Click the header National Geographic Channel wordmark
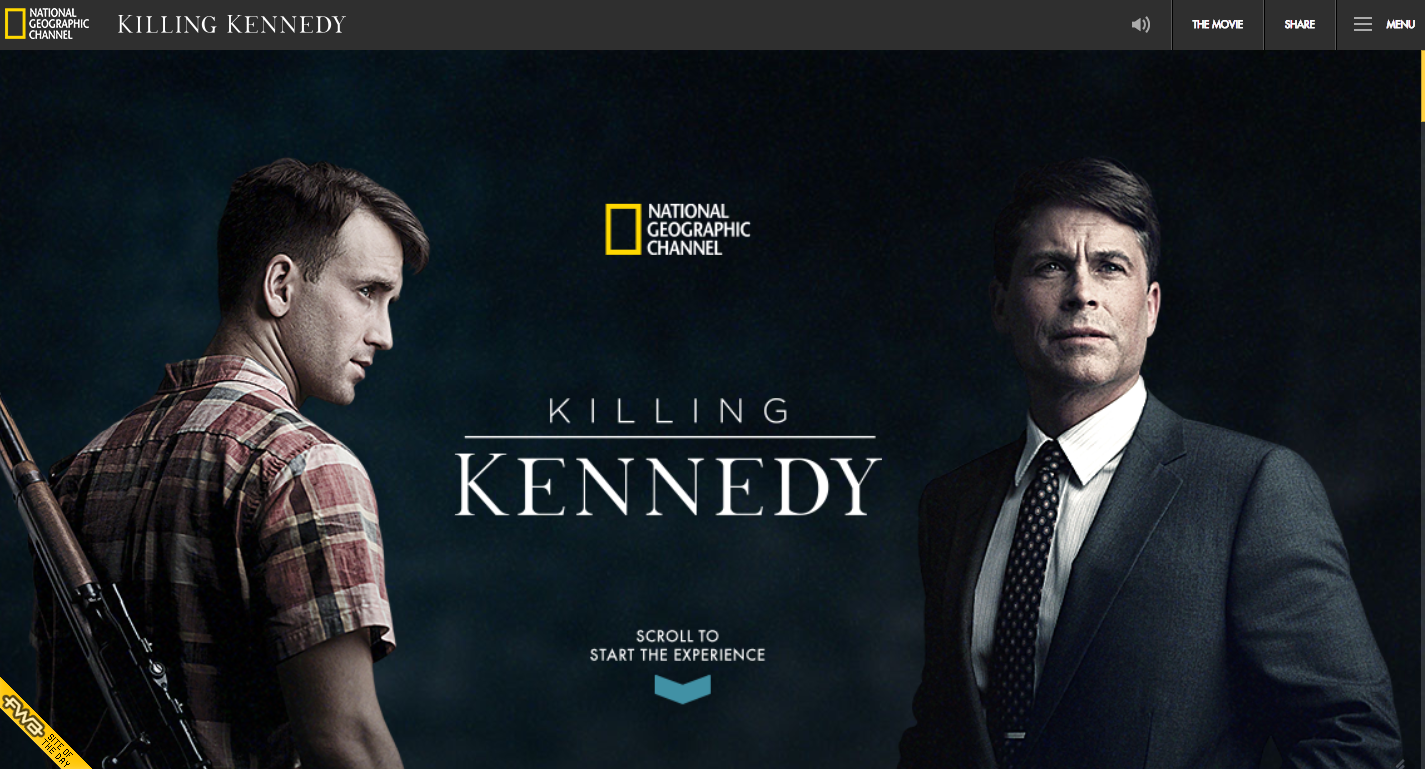This screenshot has height=769, width=1425. click(59, 24)
